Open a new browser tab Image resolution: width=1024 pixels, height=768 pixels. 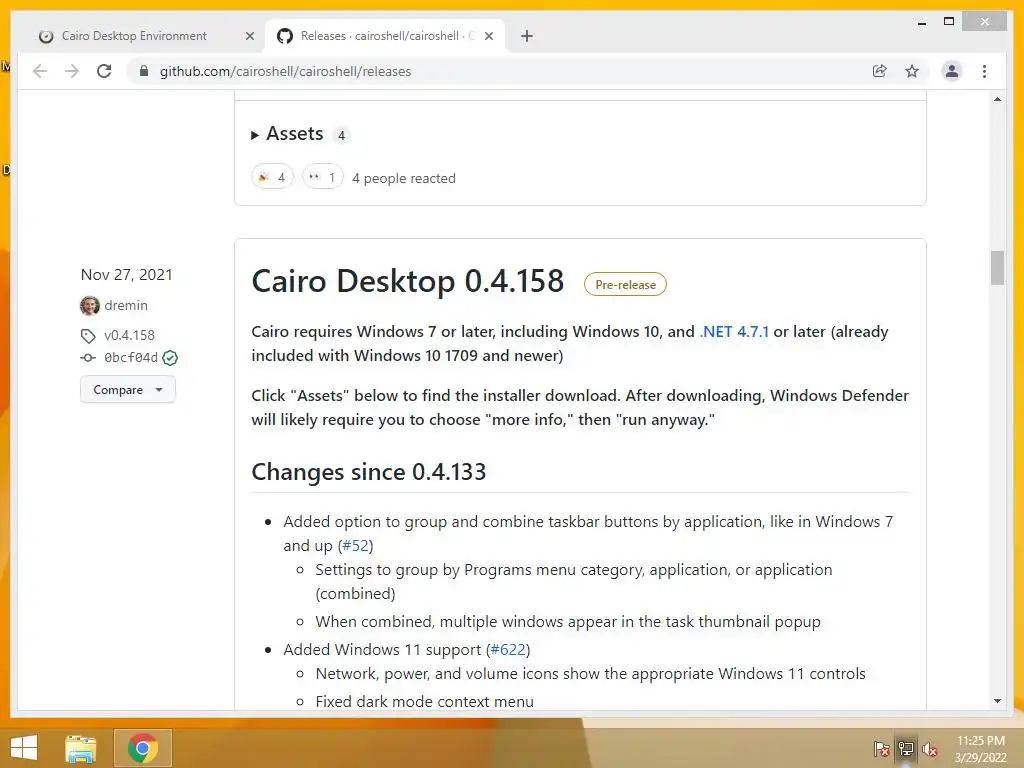[x=527, y=36]
